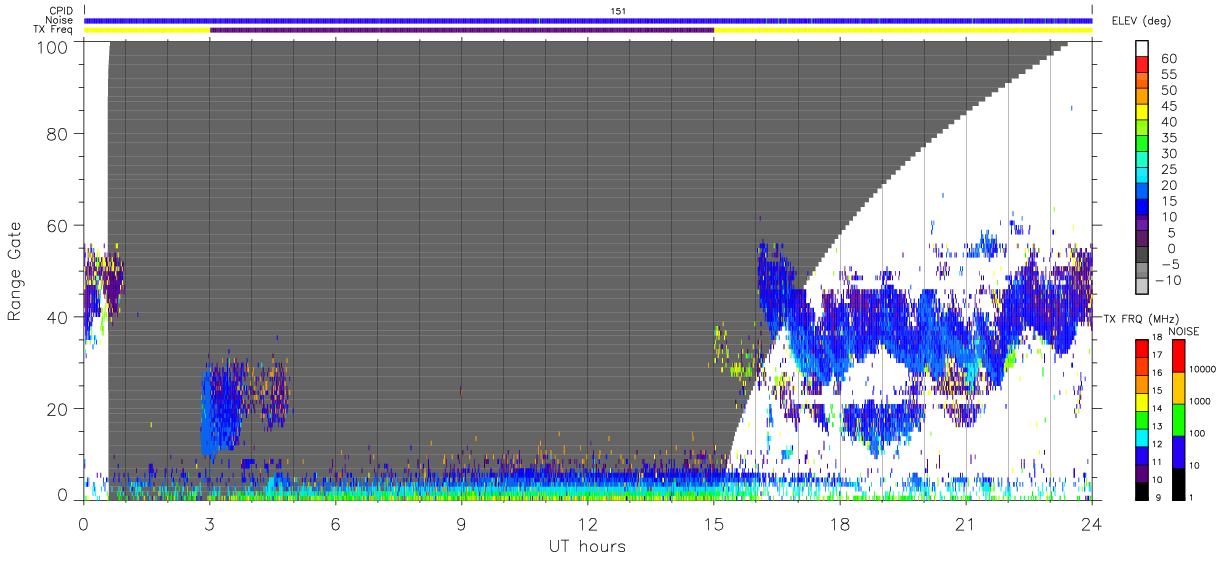Click the NOISE colorbar title
Image resolution: width=1228 pixels, height=567 pixels.
[1185, 331]
